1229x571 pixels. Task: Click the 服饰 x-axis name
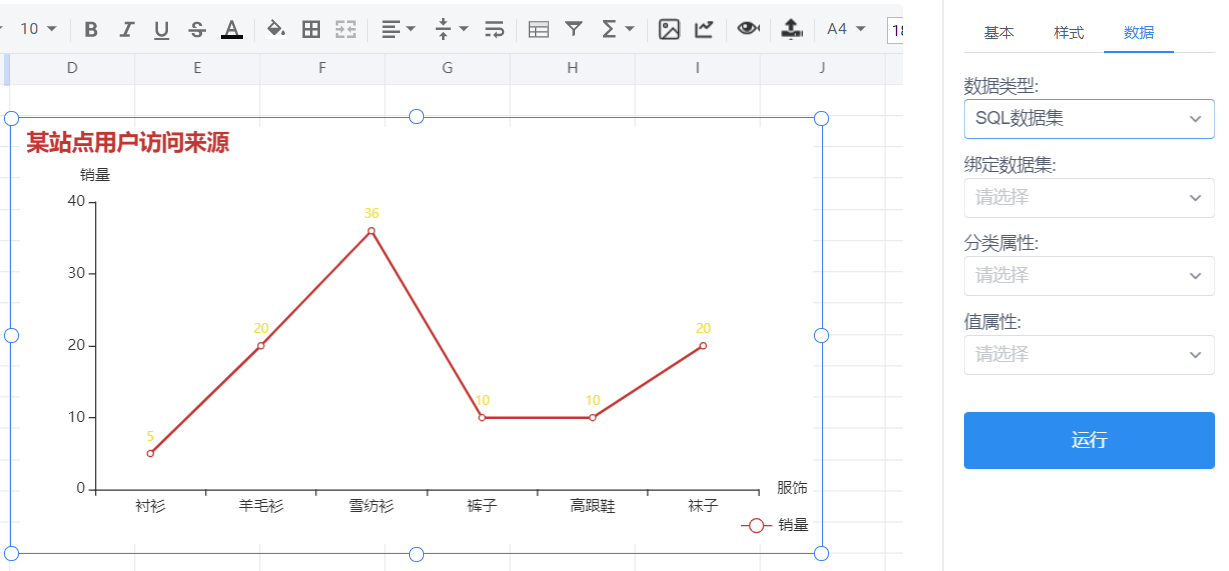pyautogui.click(x=792, y=488)
